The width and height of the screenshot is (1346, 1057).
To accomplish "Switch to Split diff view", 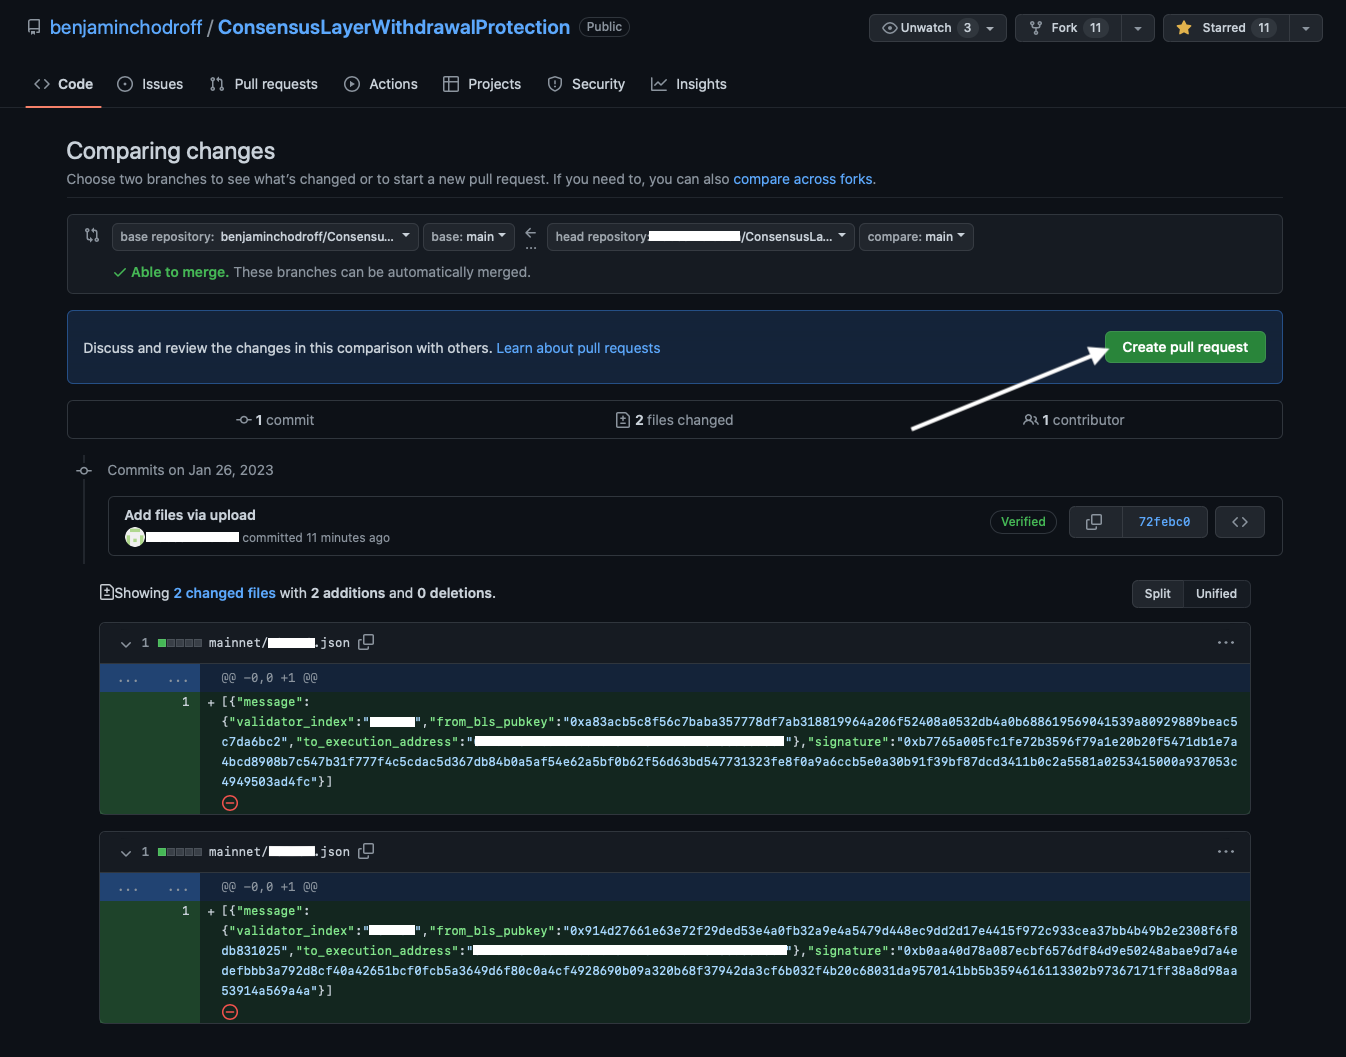I will pyautogui.click(x=1157, y=593).
